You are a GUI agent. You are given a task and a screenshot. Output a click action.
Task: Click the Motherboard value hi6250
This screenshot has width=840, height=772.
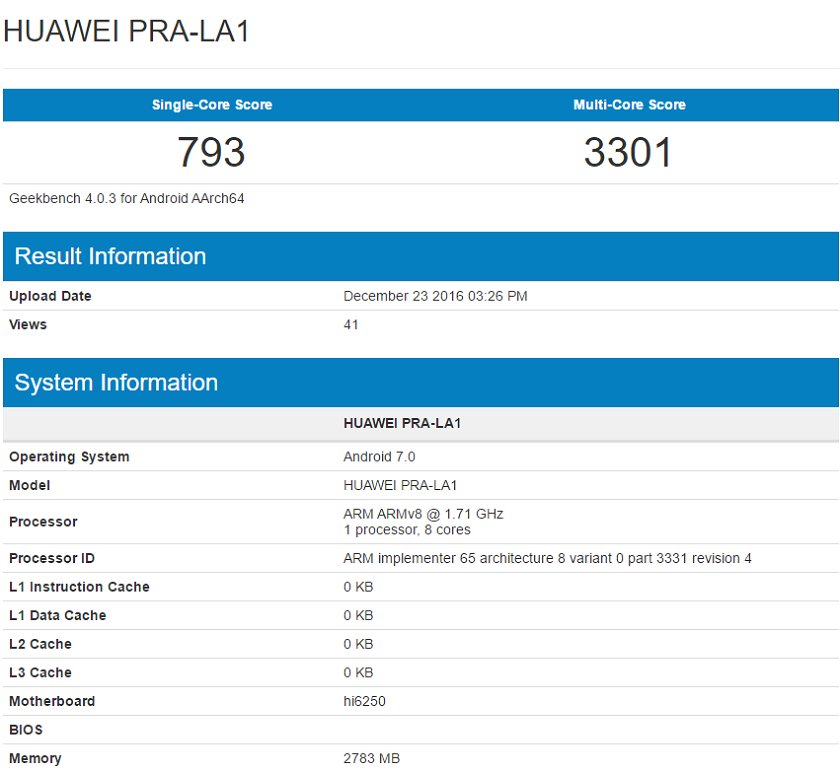364,701
